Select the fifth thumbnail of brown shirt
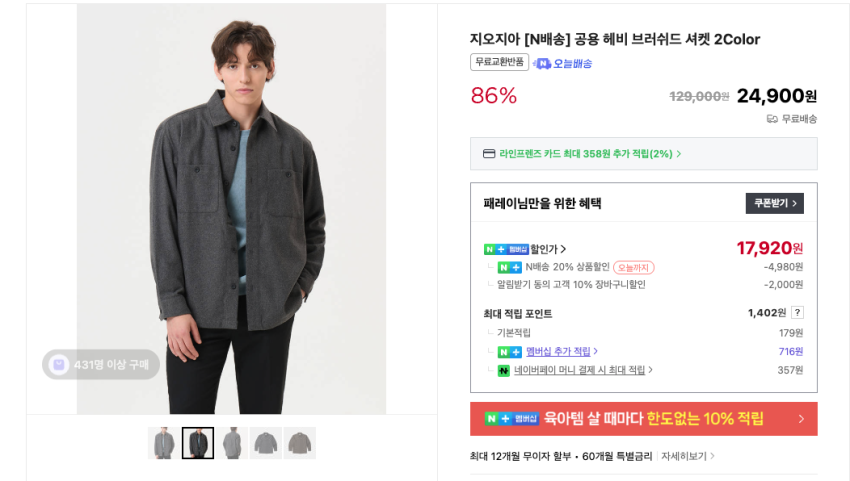The width and height of the screenshot is (850, 481). [299, 443]
